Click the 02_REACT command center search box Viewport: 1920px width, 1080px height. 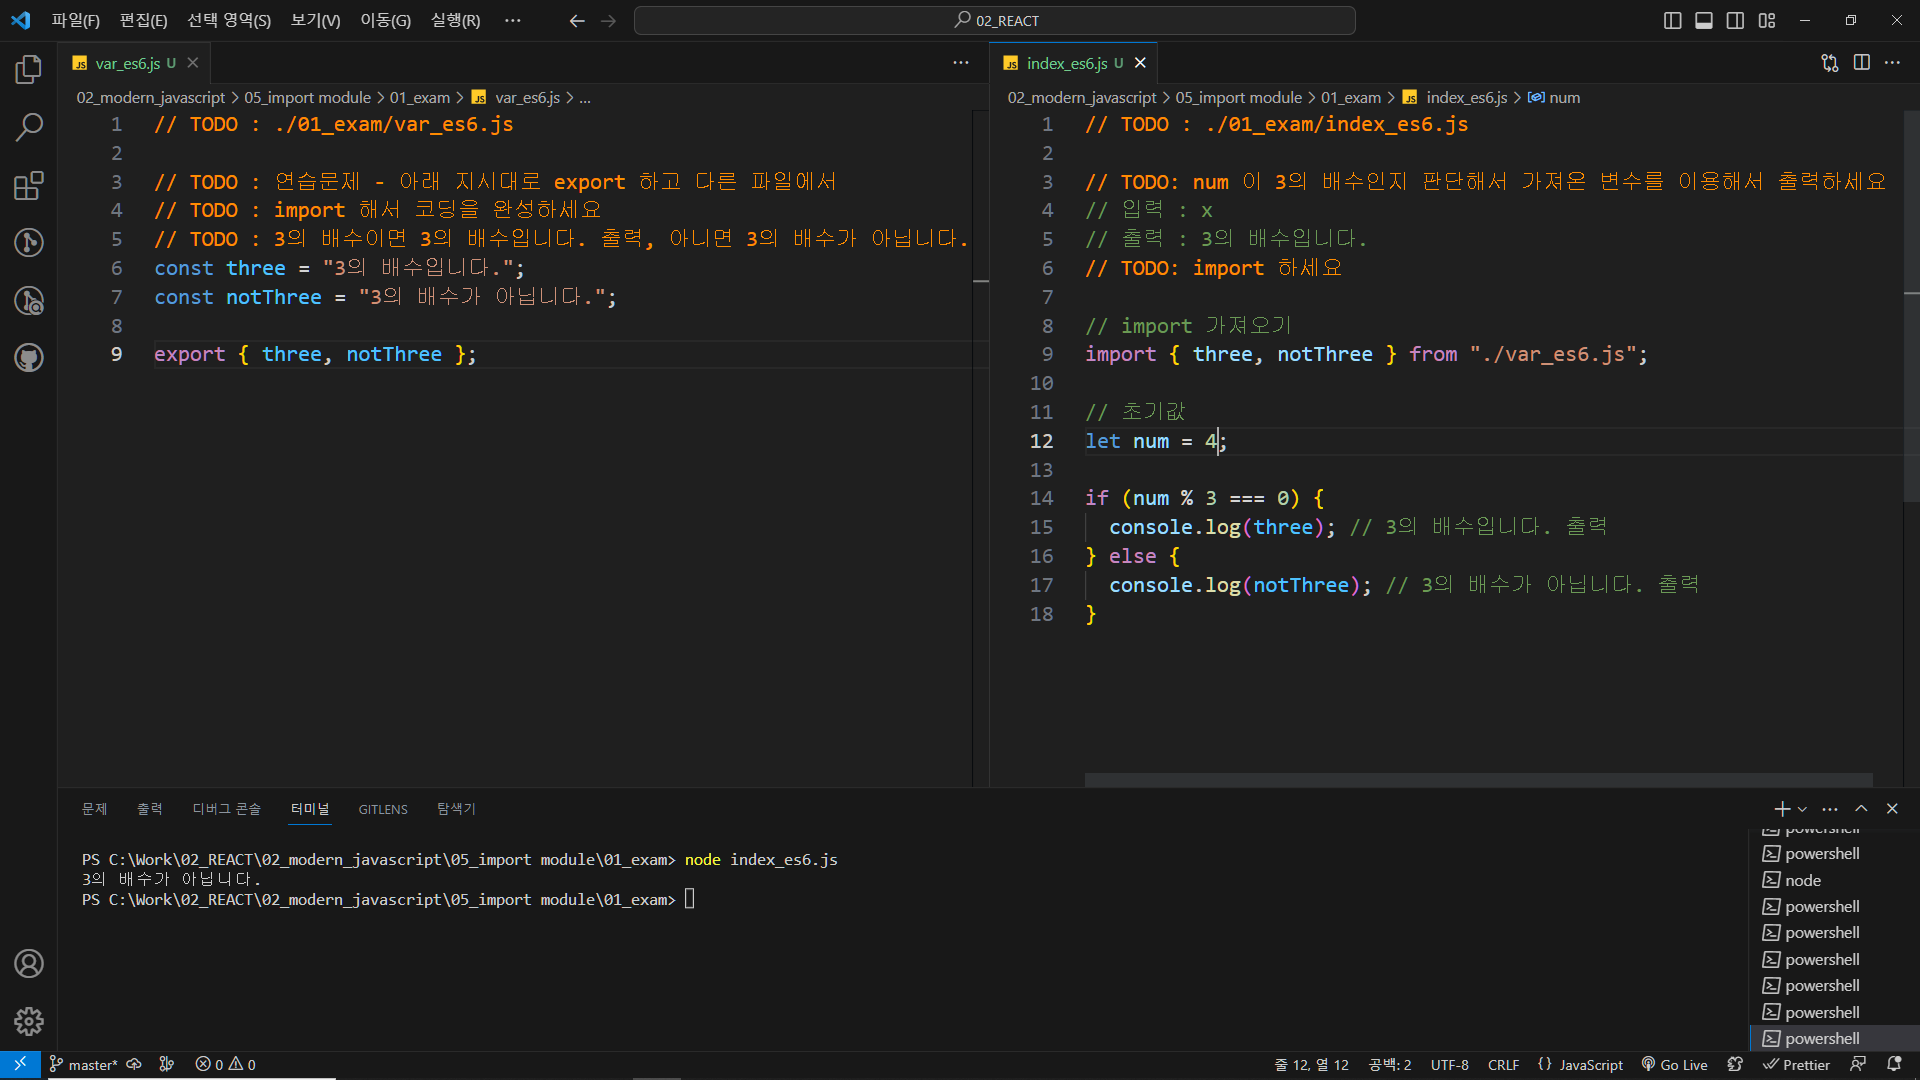click(x=995, y=20)
